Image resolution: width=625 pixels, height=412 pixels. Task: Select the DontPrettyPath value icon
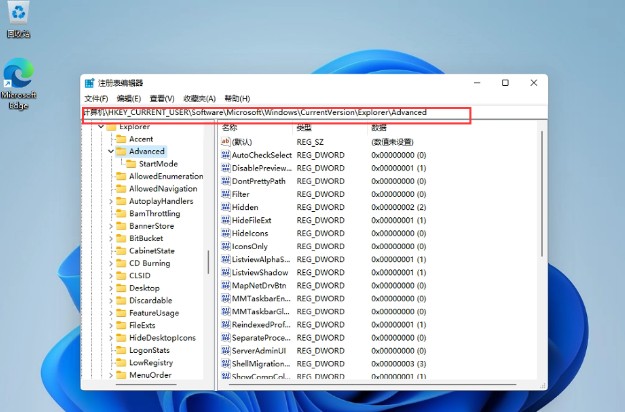226,181
